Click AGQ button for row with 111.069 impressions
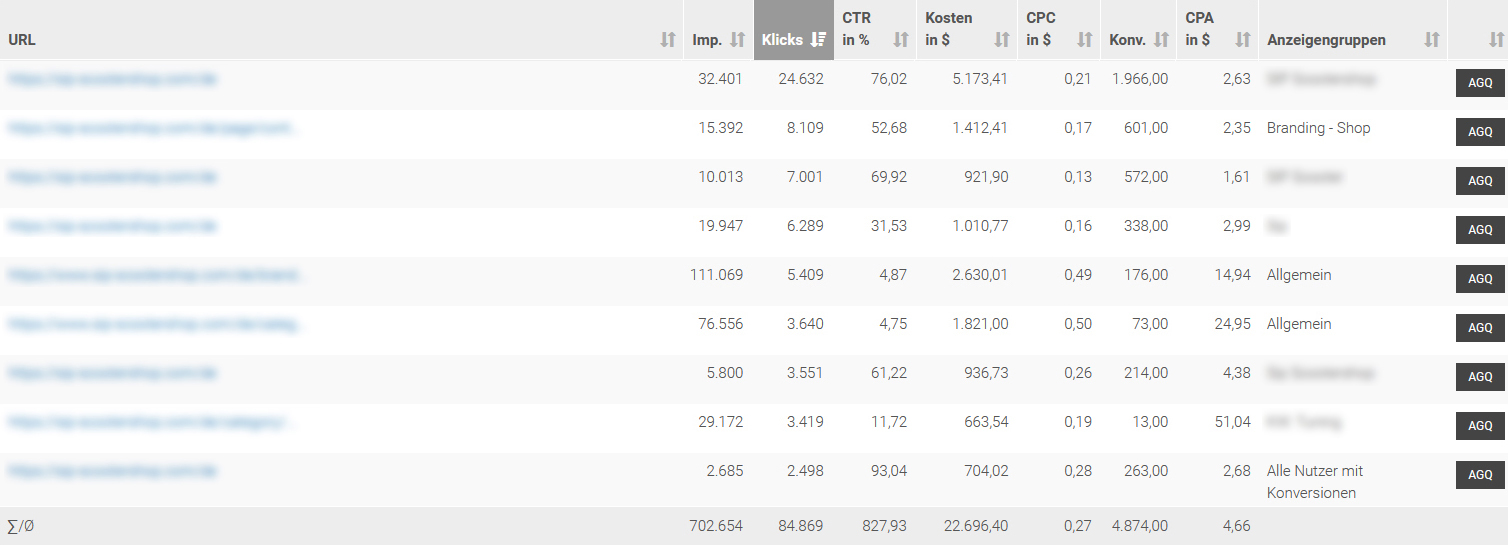1508x545 pixels. [x=1480, y=279]
